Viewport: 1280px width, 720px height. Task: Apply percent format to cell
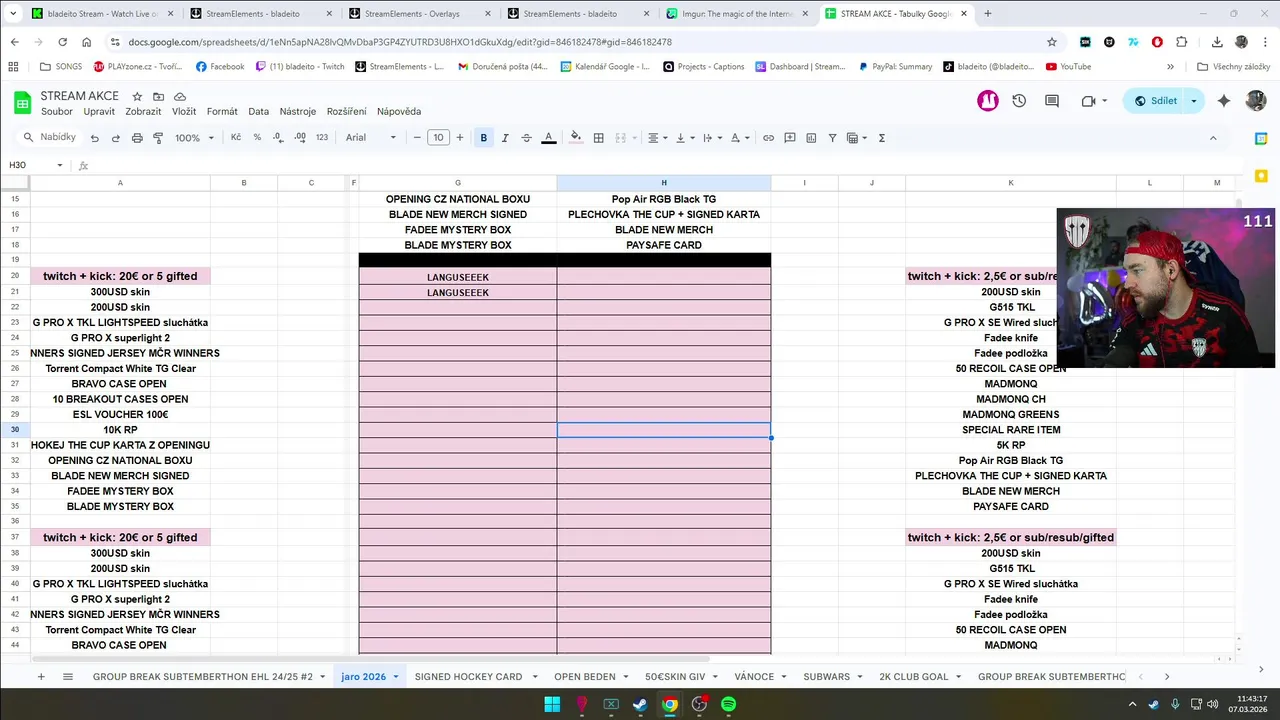coord(257,138)
